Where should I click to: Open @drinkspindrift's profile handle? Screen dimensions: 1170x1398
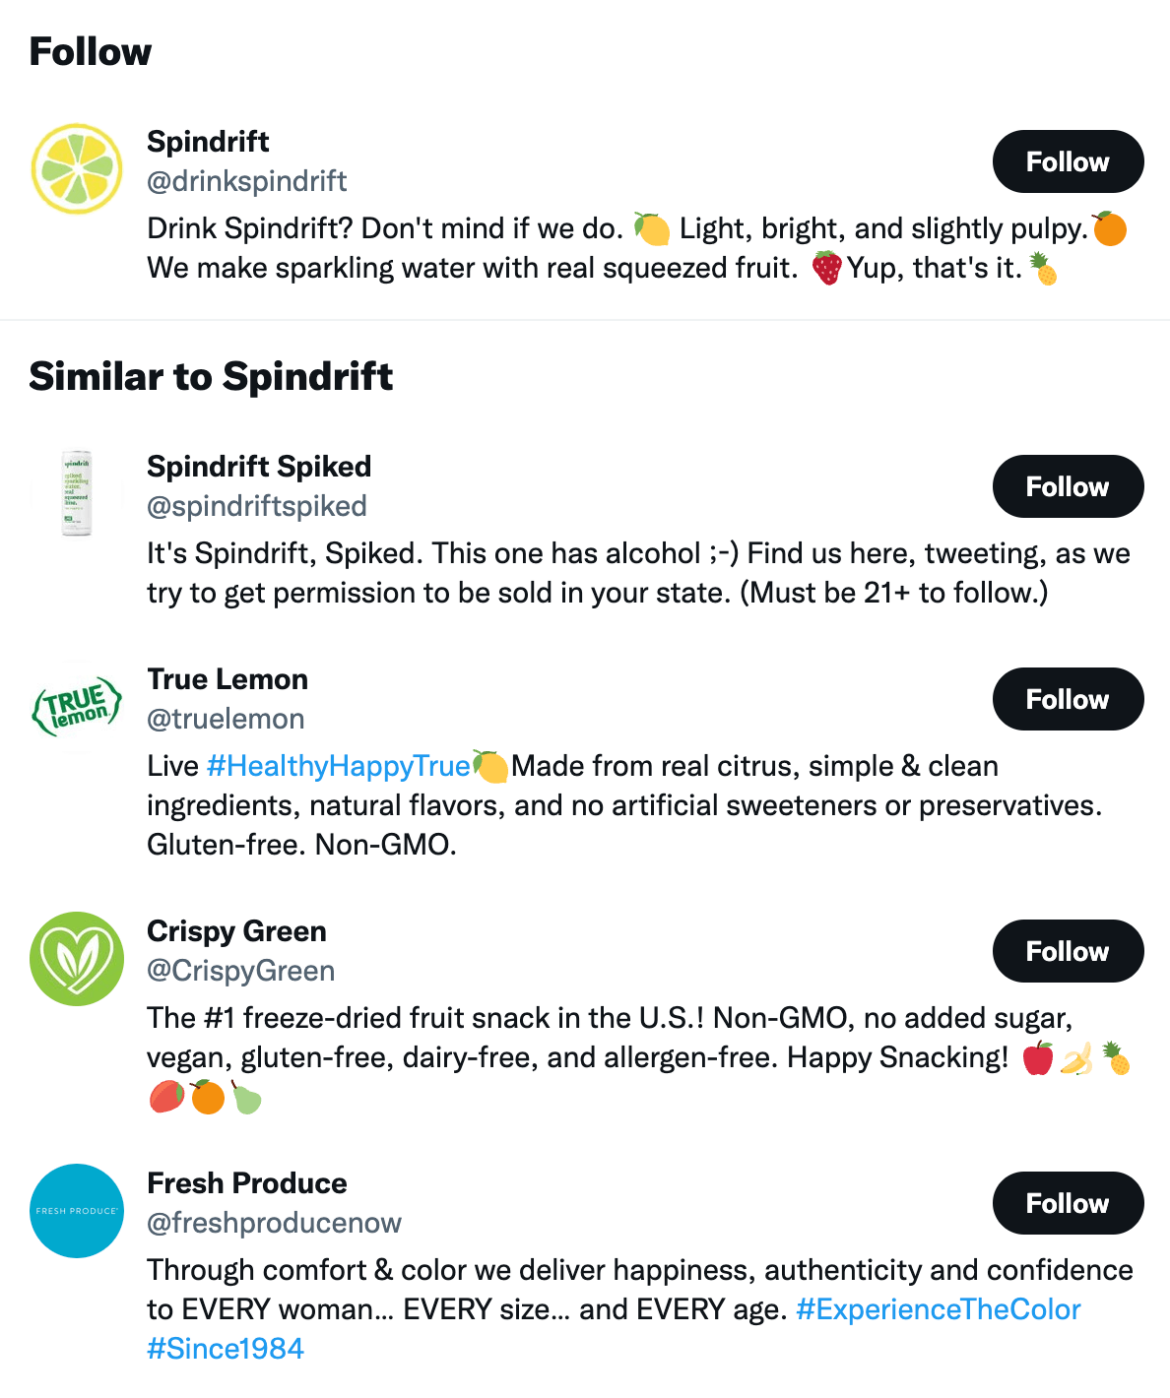pos(247,181)
